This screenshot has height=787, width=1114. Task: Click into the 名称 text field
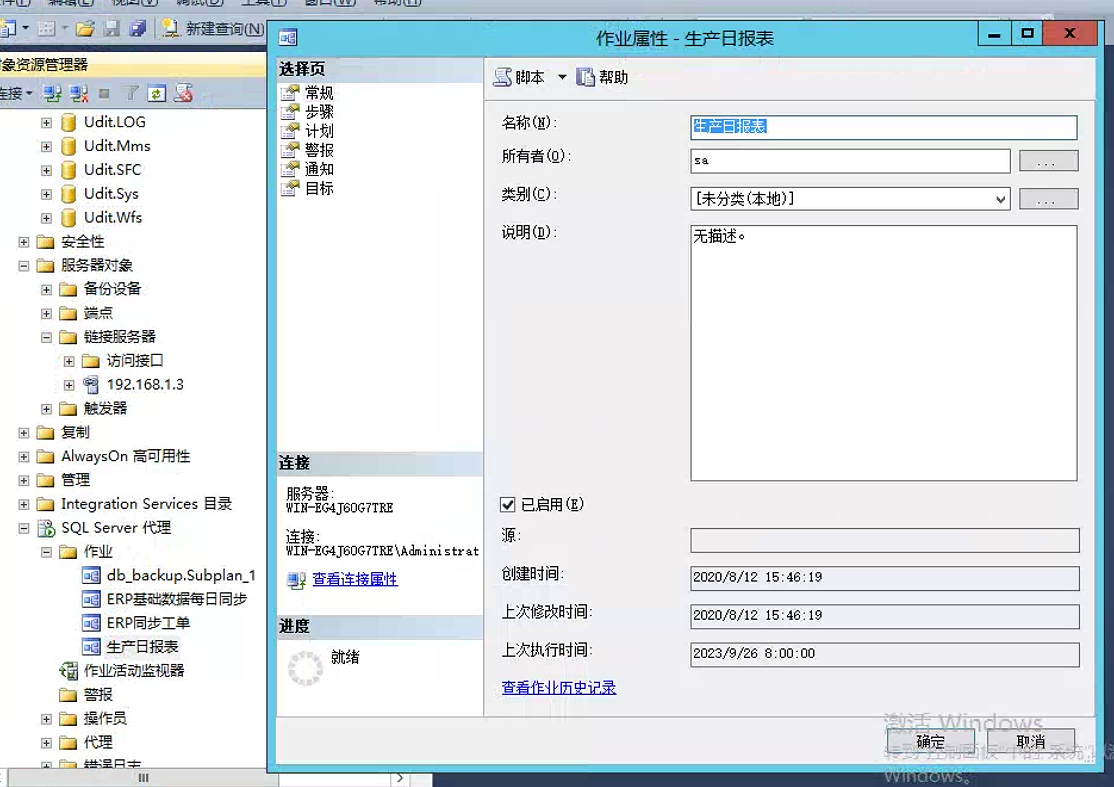click(883, 127)
